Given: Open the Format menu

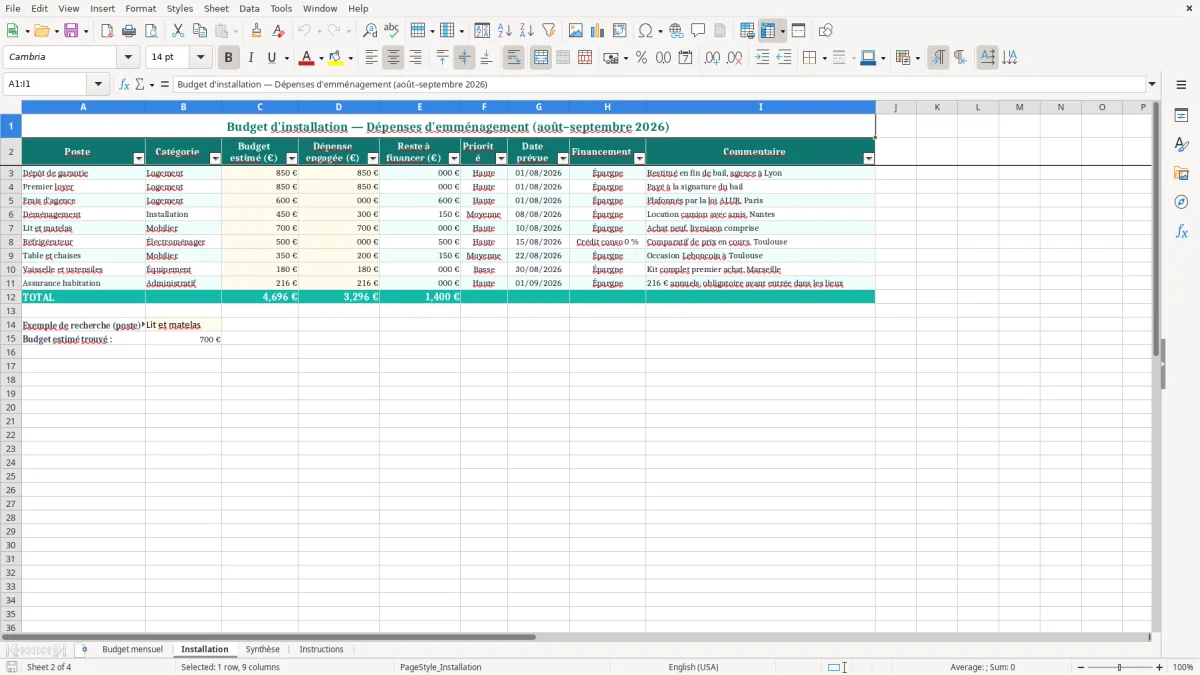Looking at the screenshot, I should click(141, 8).
